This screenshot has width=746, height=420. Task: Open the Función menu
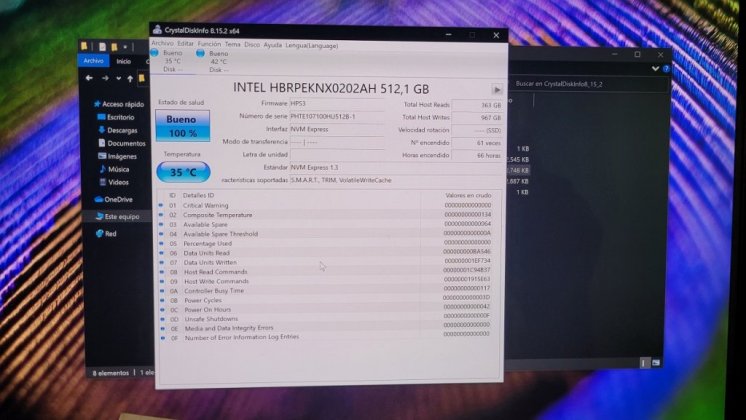tap(209, 44)
